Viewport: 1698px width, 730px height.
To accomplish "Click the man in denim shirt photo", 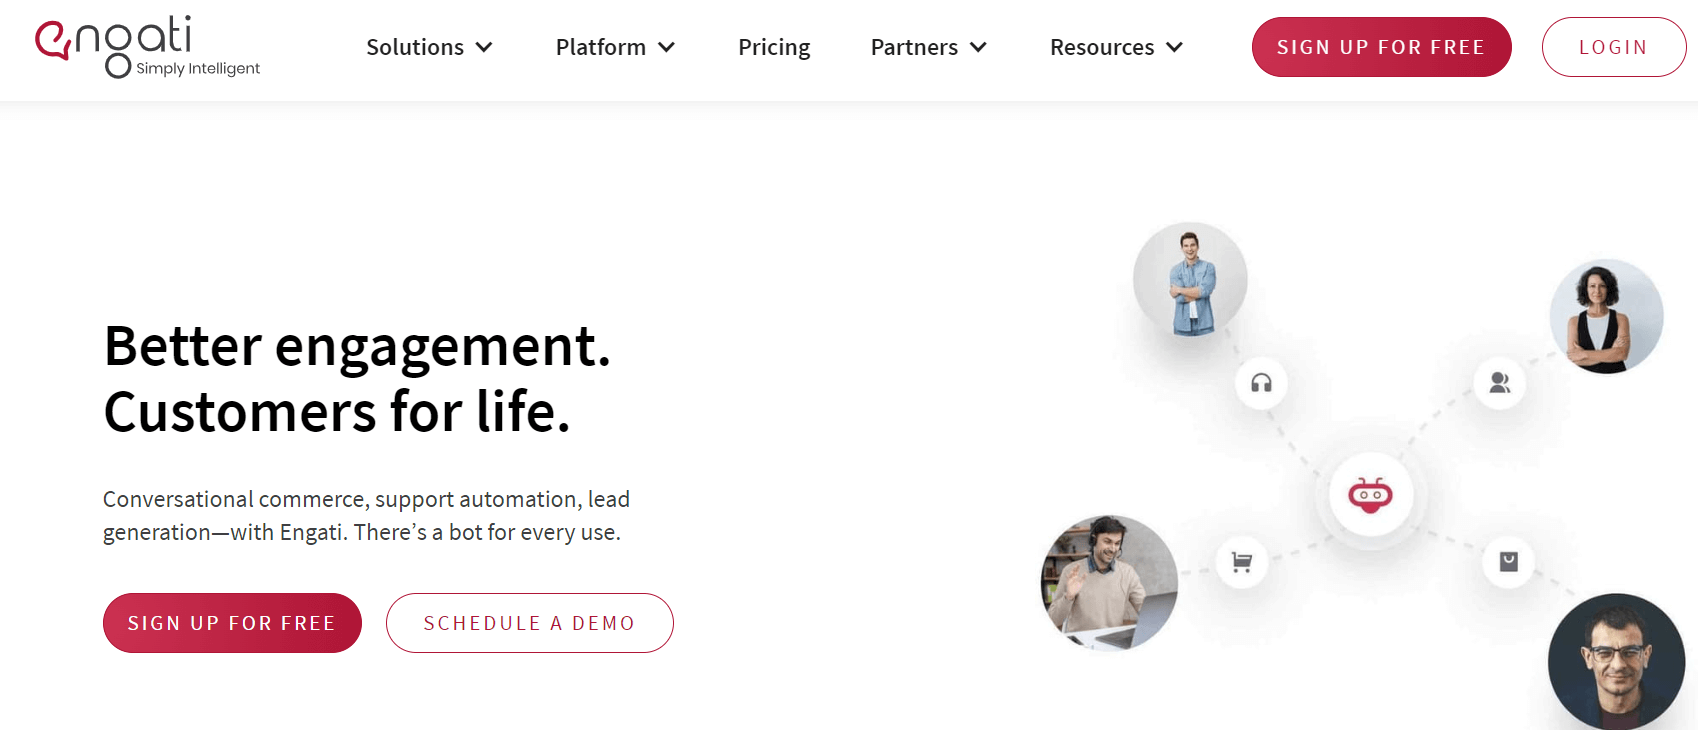I will [1190, 280].
